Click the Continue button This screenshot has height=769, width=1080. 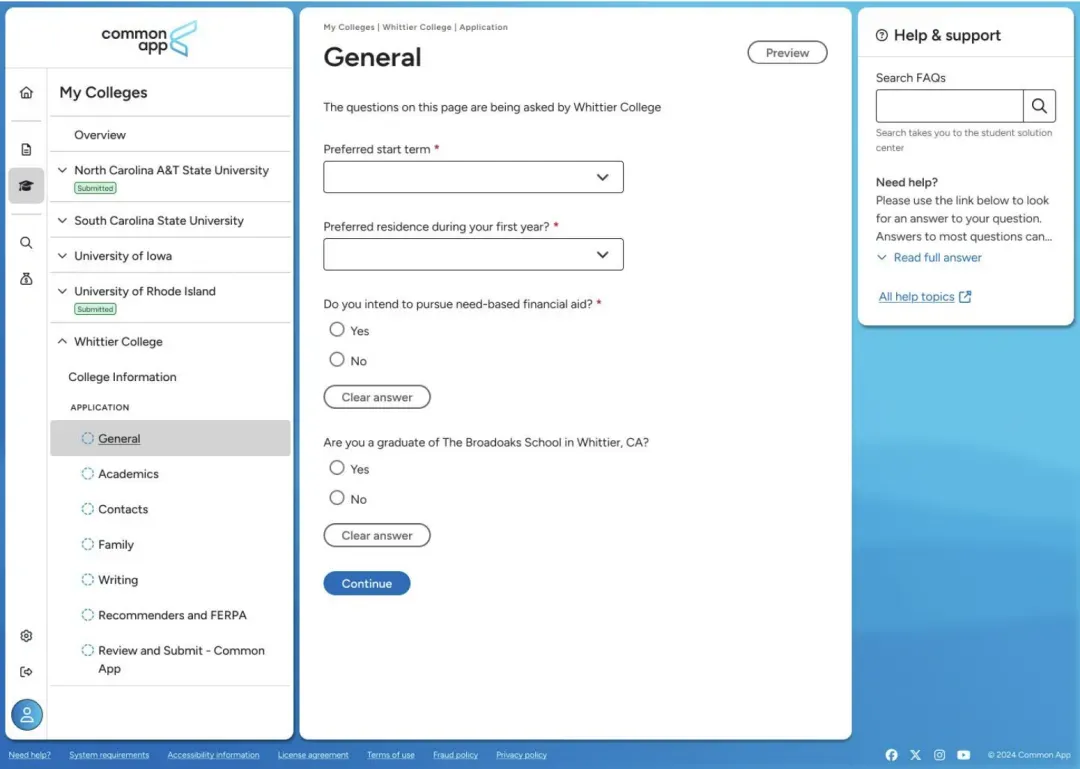click(x=366, y=583)
